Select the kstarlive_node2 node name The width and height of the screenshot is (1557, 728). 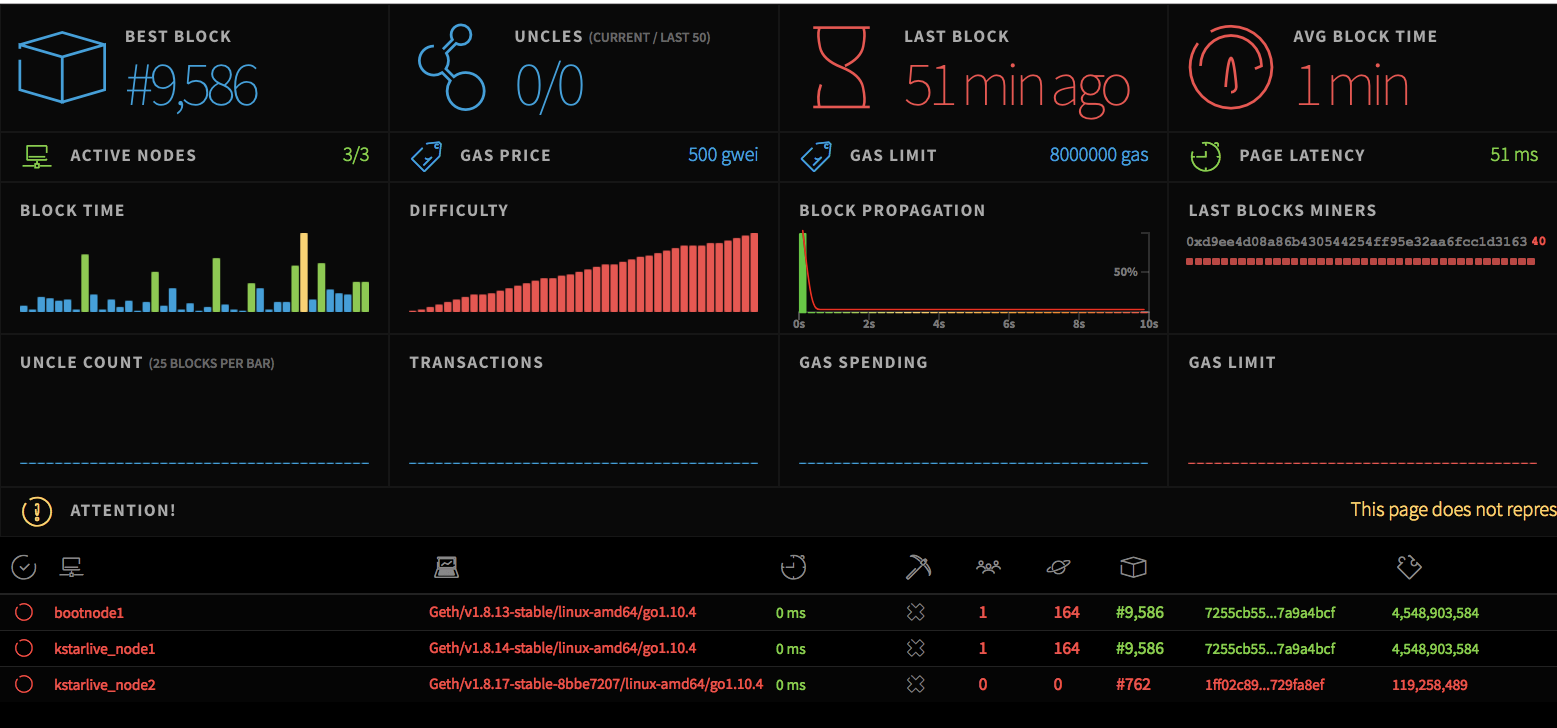point(105,685)
